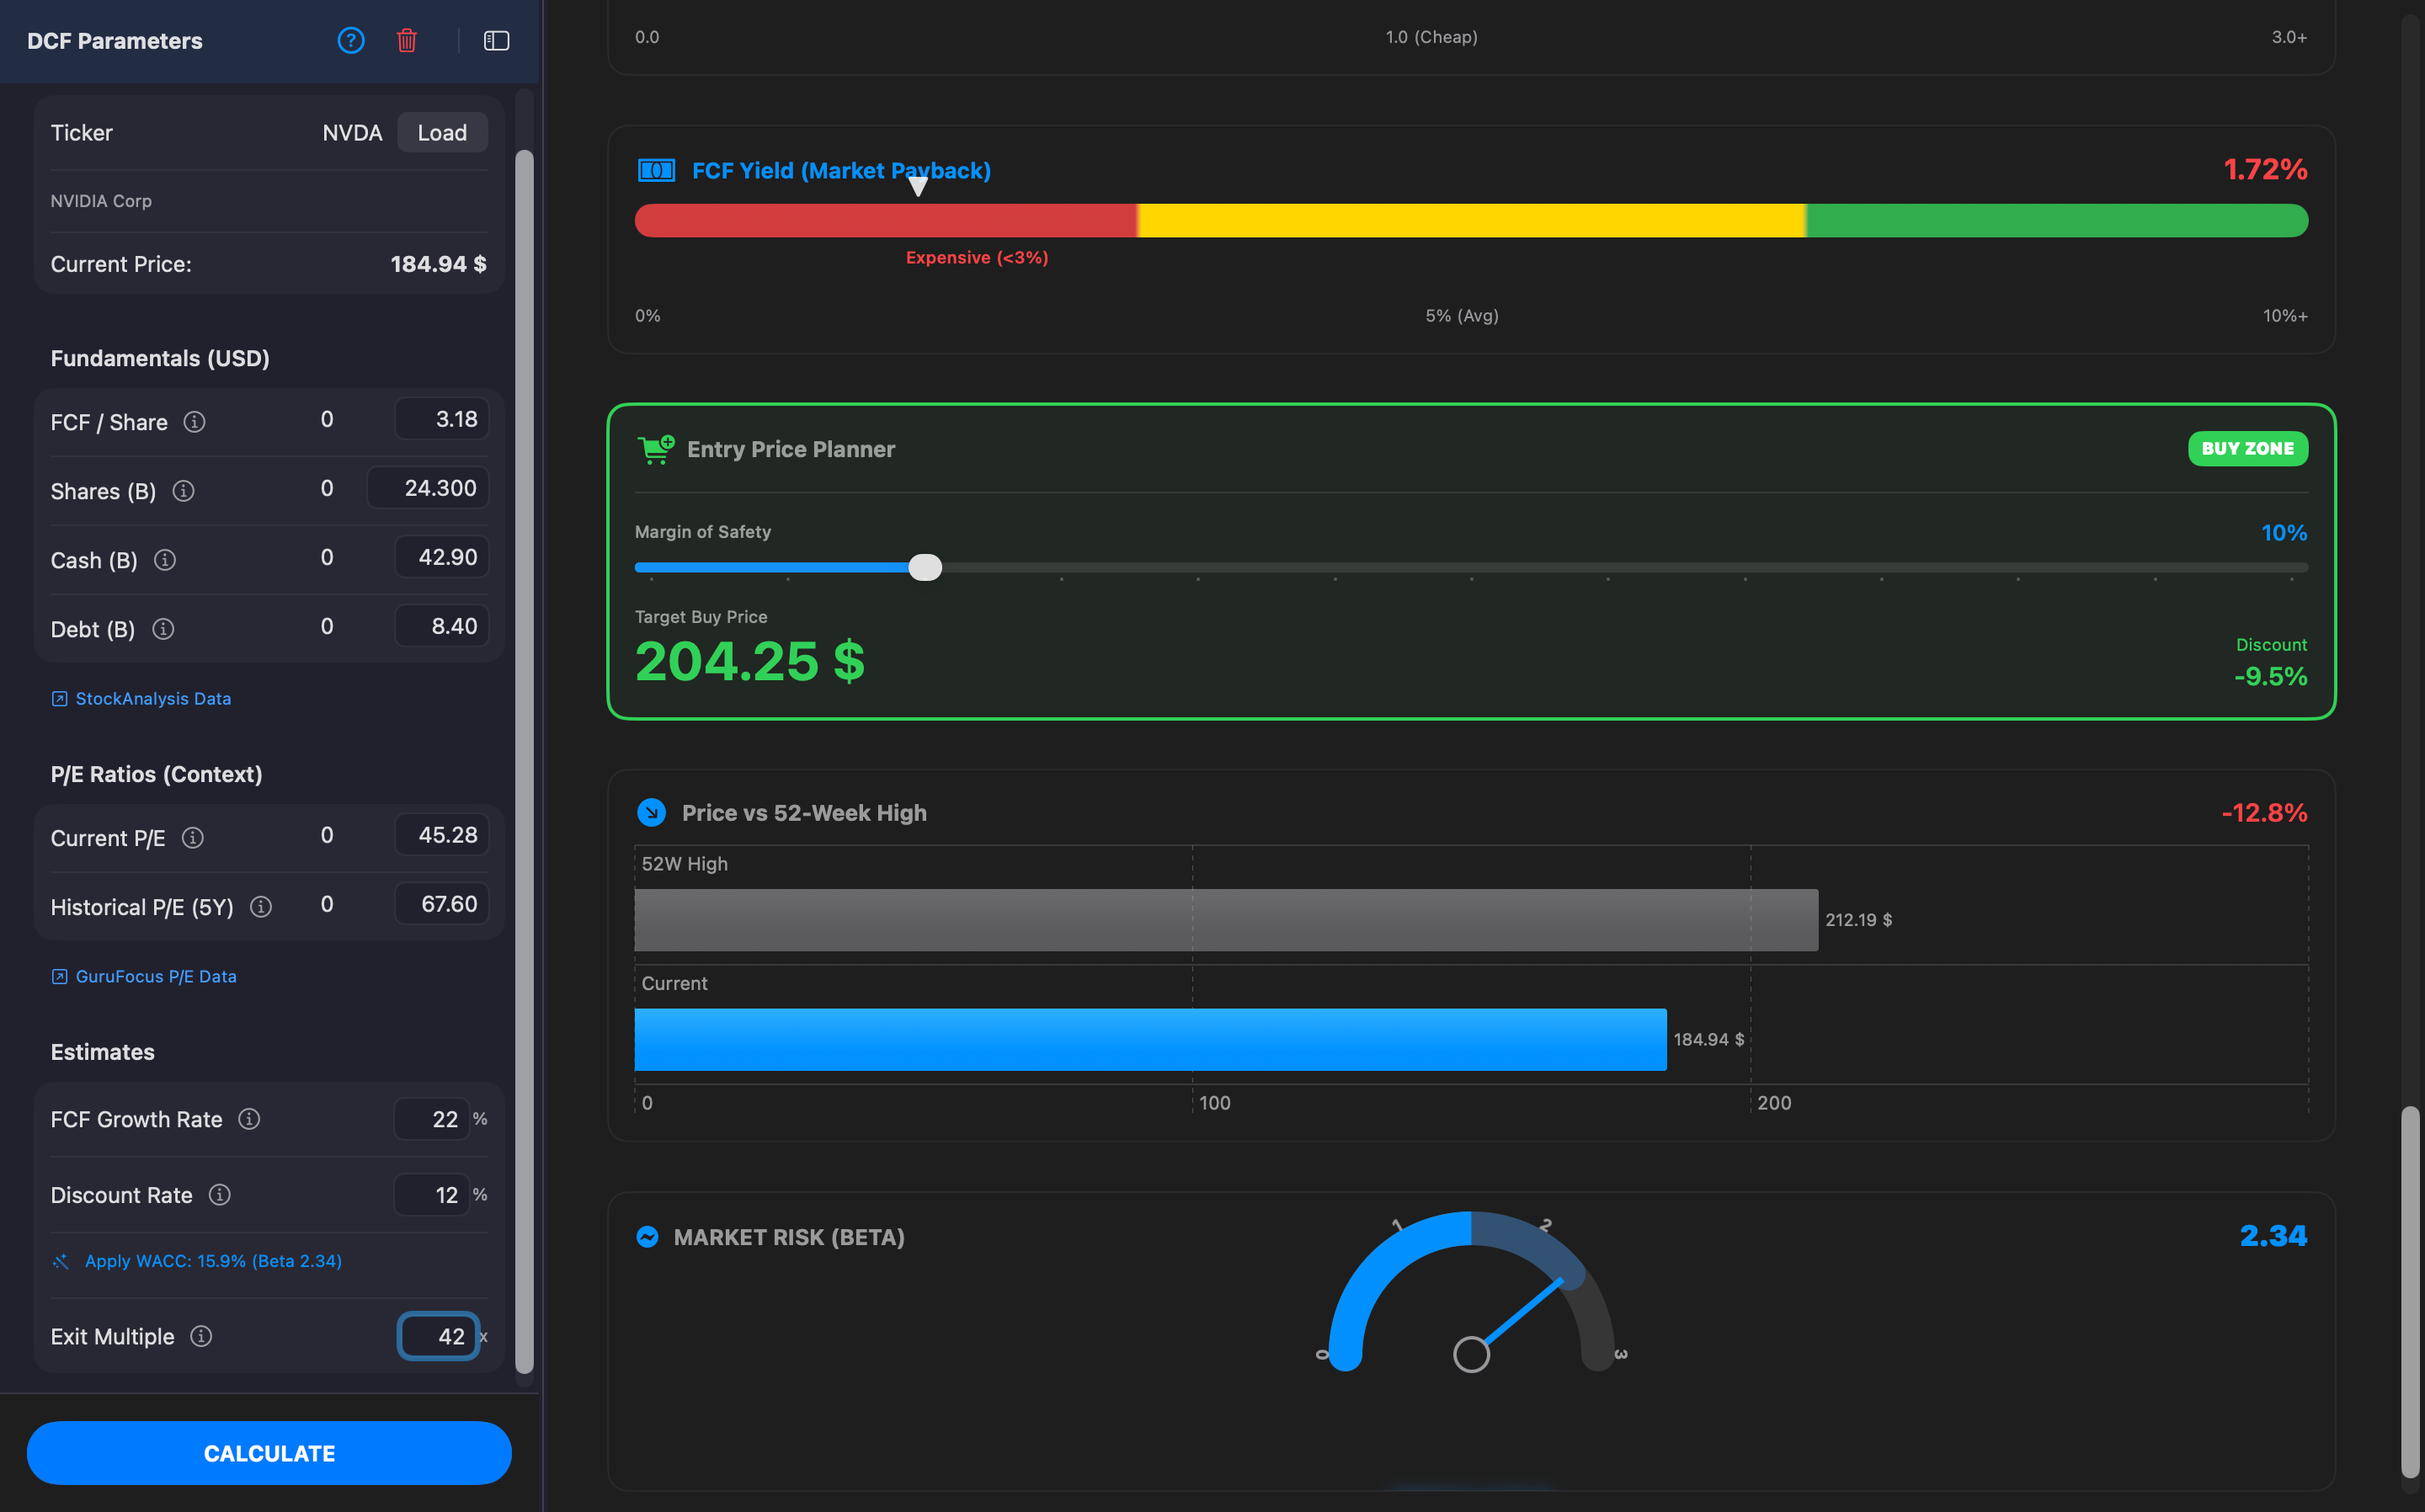Click the help question mark icon
2425x1512 pixels.
pyautogui.click(x=351, y=41)
